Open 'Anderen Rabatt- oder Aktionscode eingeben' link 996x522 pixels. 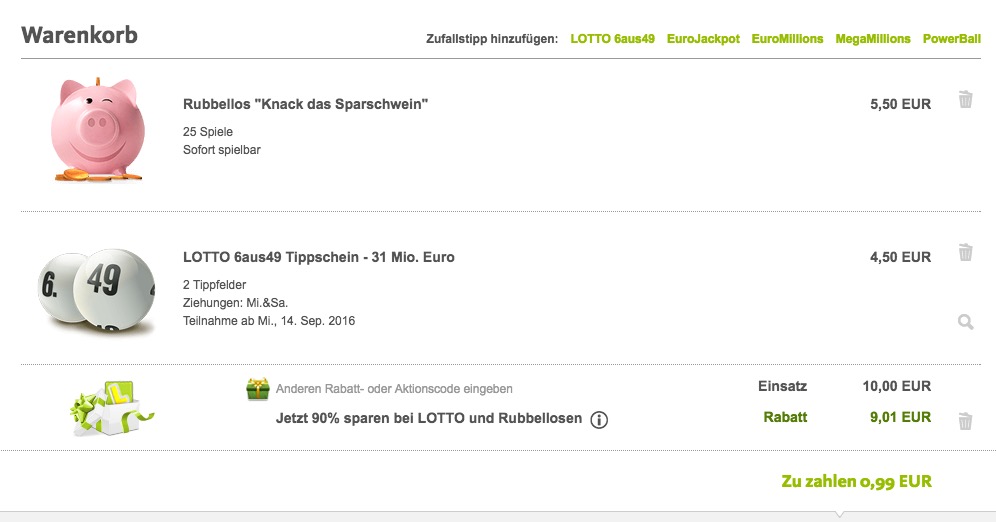[x=394, y=389]
